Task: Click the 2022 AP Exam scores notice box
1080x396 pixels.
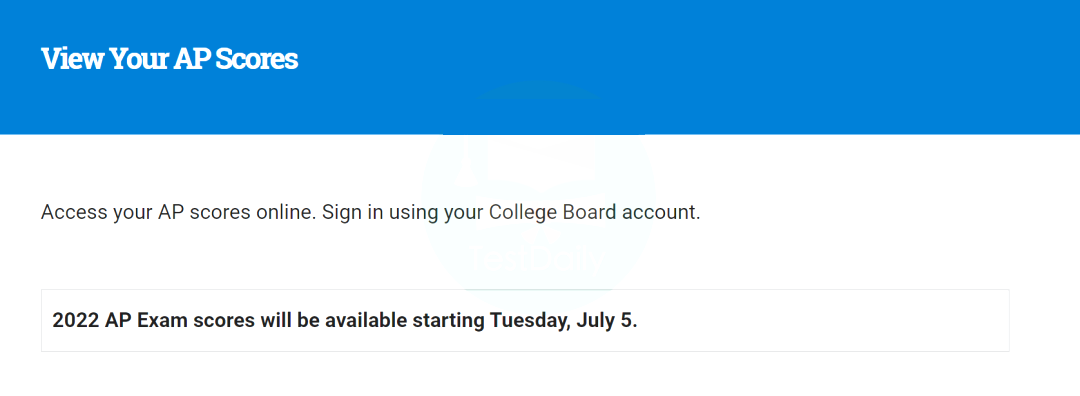Action: pyautogui.click(x=525, y=320)
